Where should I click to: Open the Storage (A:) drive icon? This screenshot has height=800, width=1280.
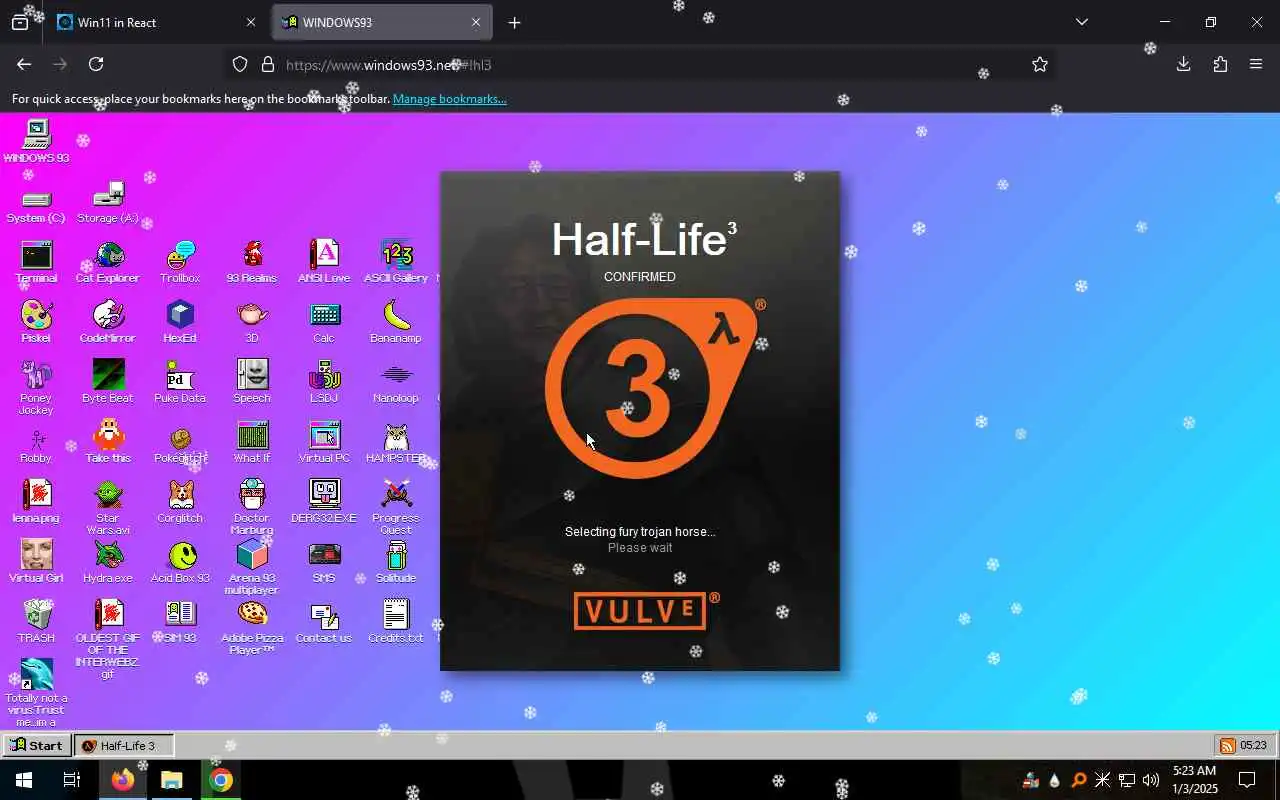coord(108,203)
